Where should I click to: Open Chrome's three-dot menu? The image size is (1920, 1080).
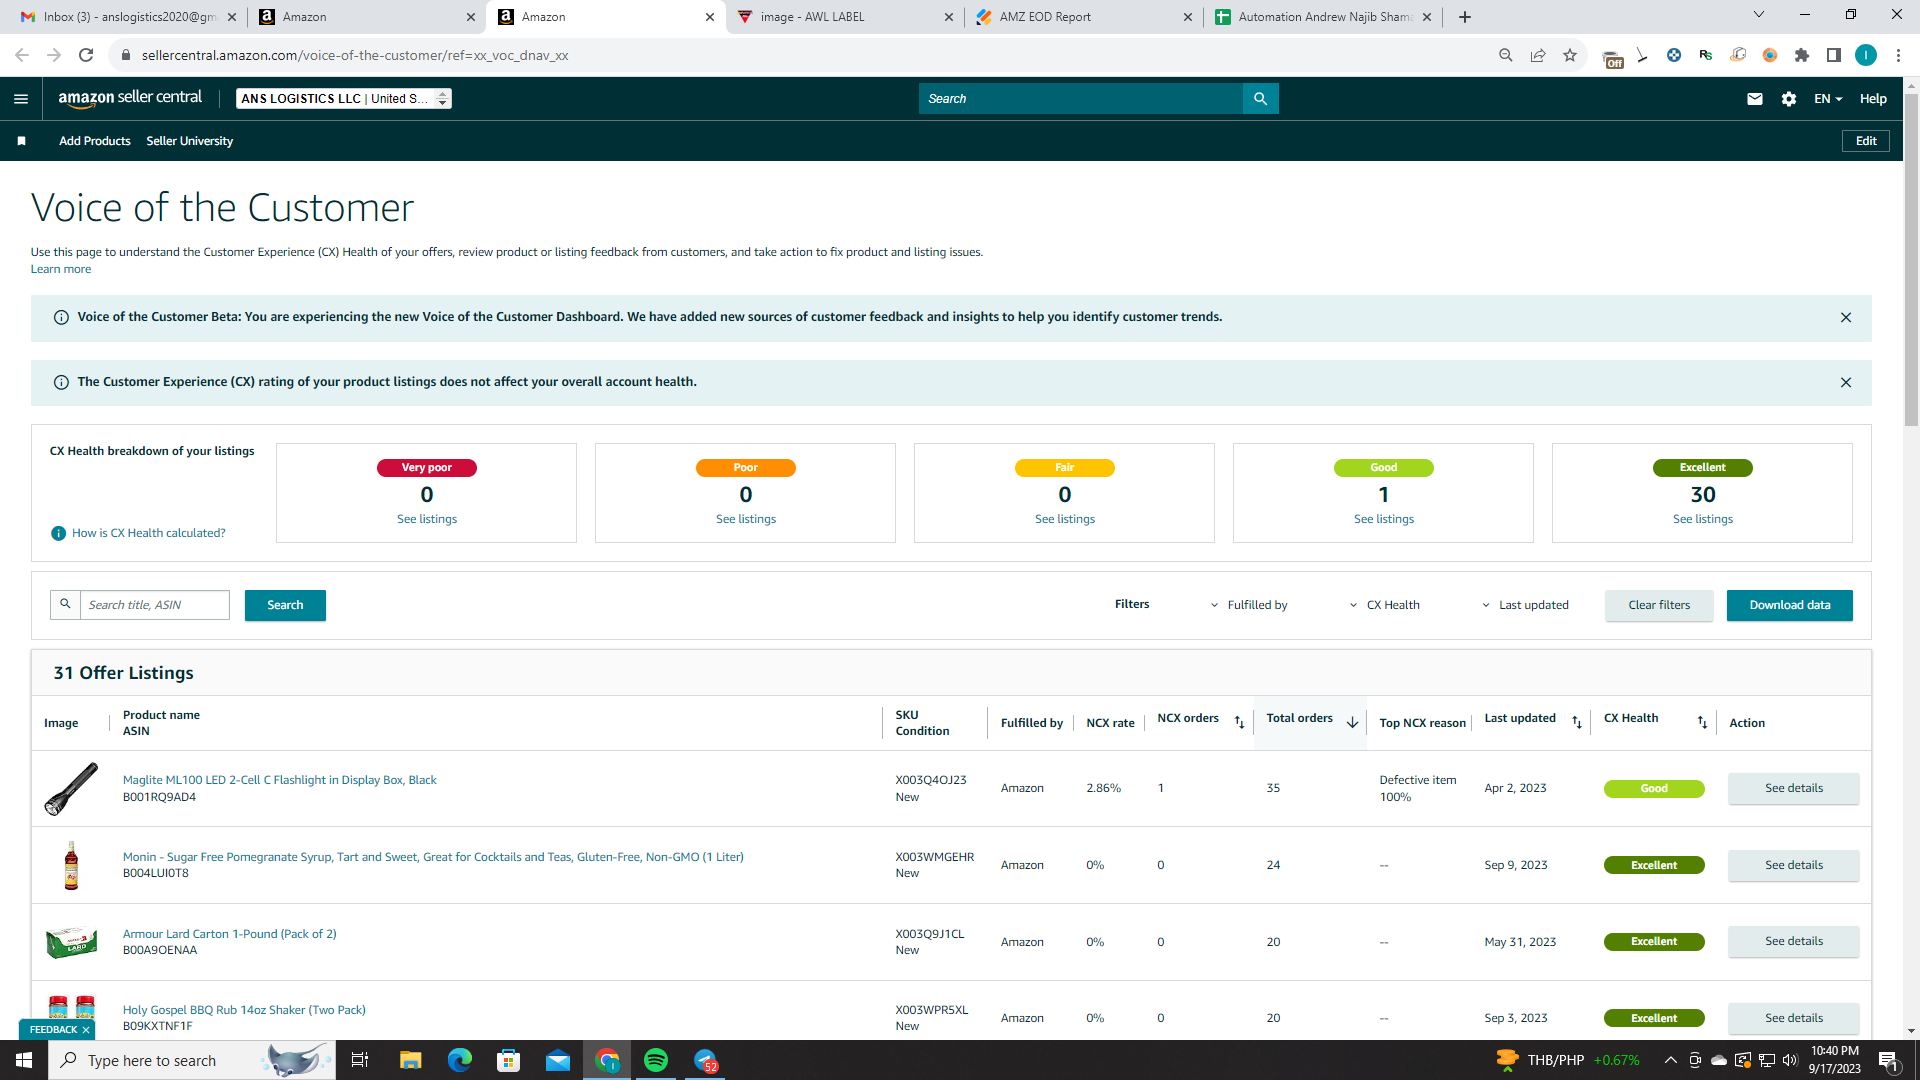(x=1898, y=55)
